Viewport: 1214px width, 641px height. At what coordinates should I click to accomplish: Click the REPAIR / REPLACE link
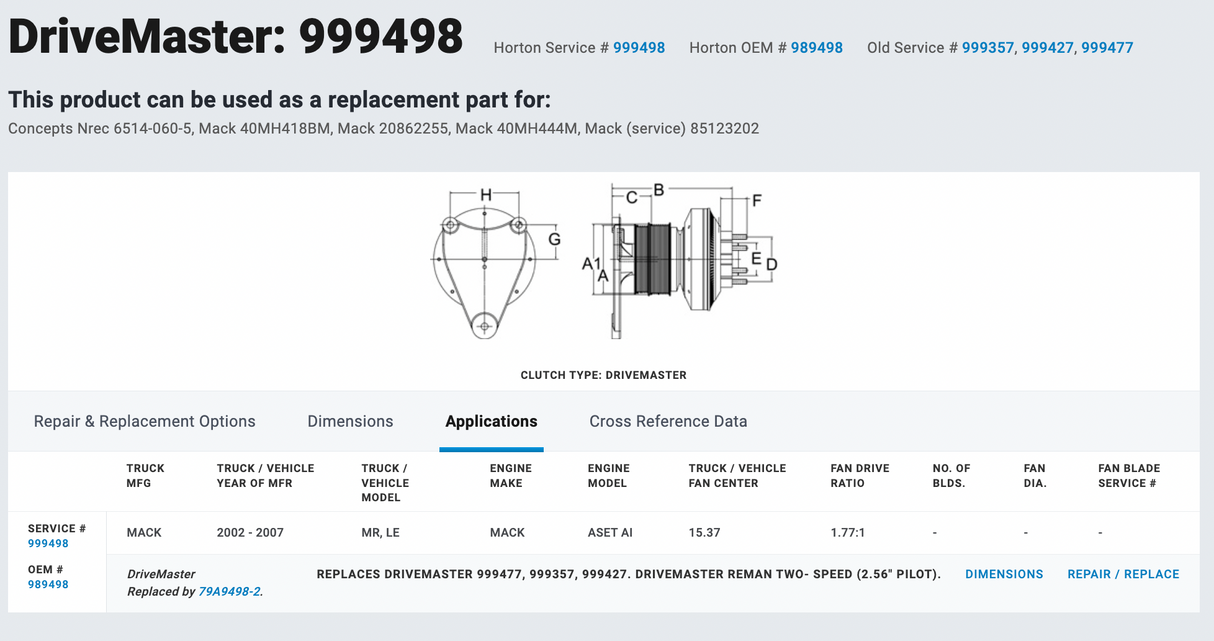(1123, 574)
